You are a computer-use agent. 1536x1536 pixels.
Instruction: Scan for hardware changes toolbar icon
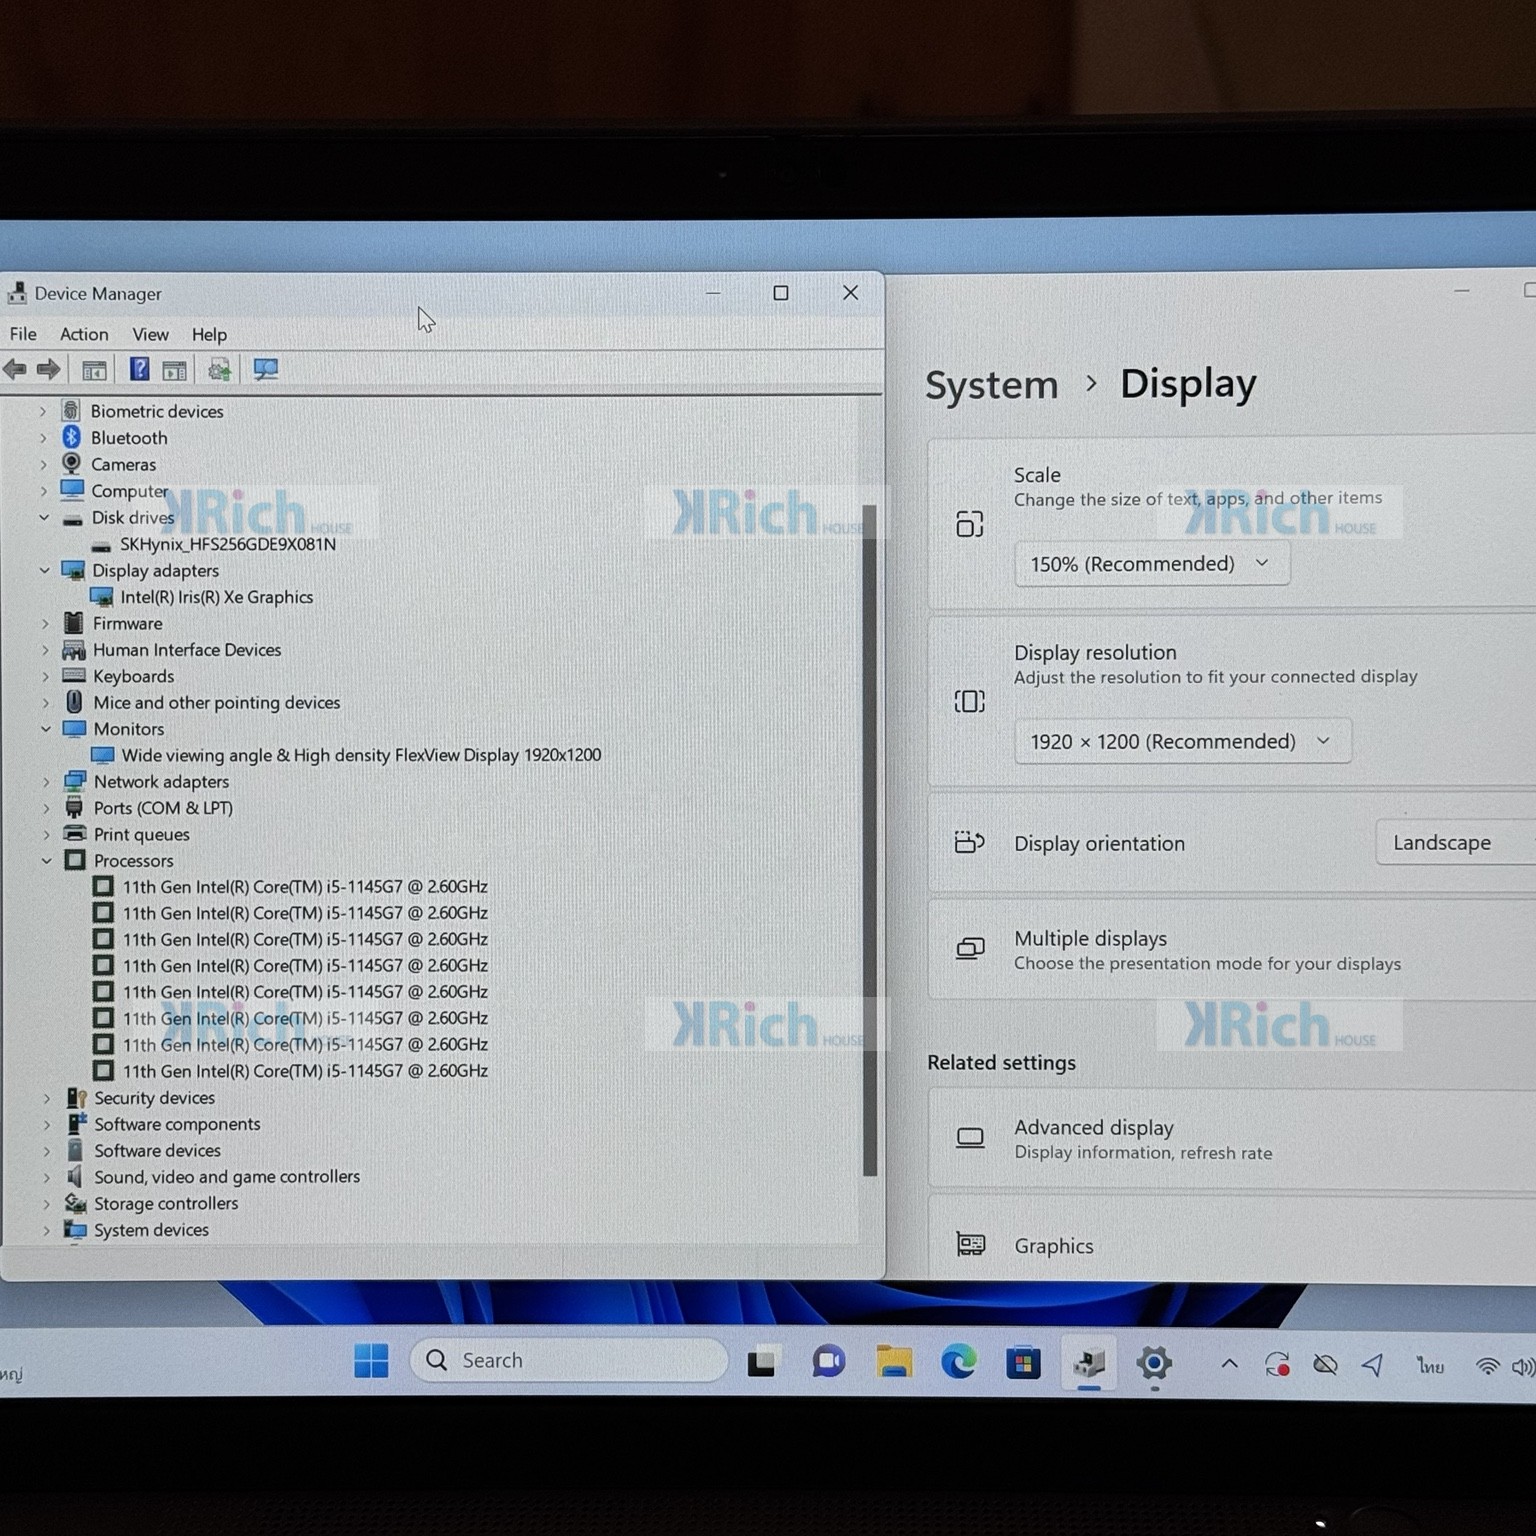coord(265,370)
